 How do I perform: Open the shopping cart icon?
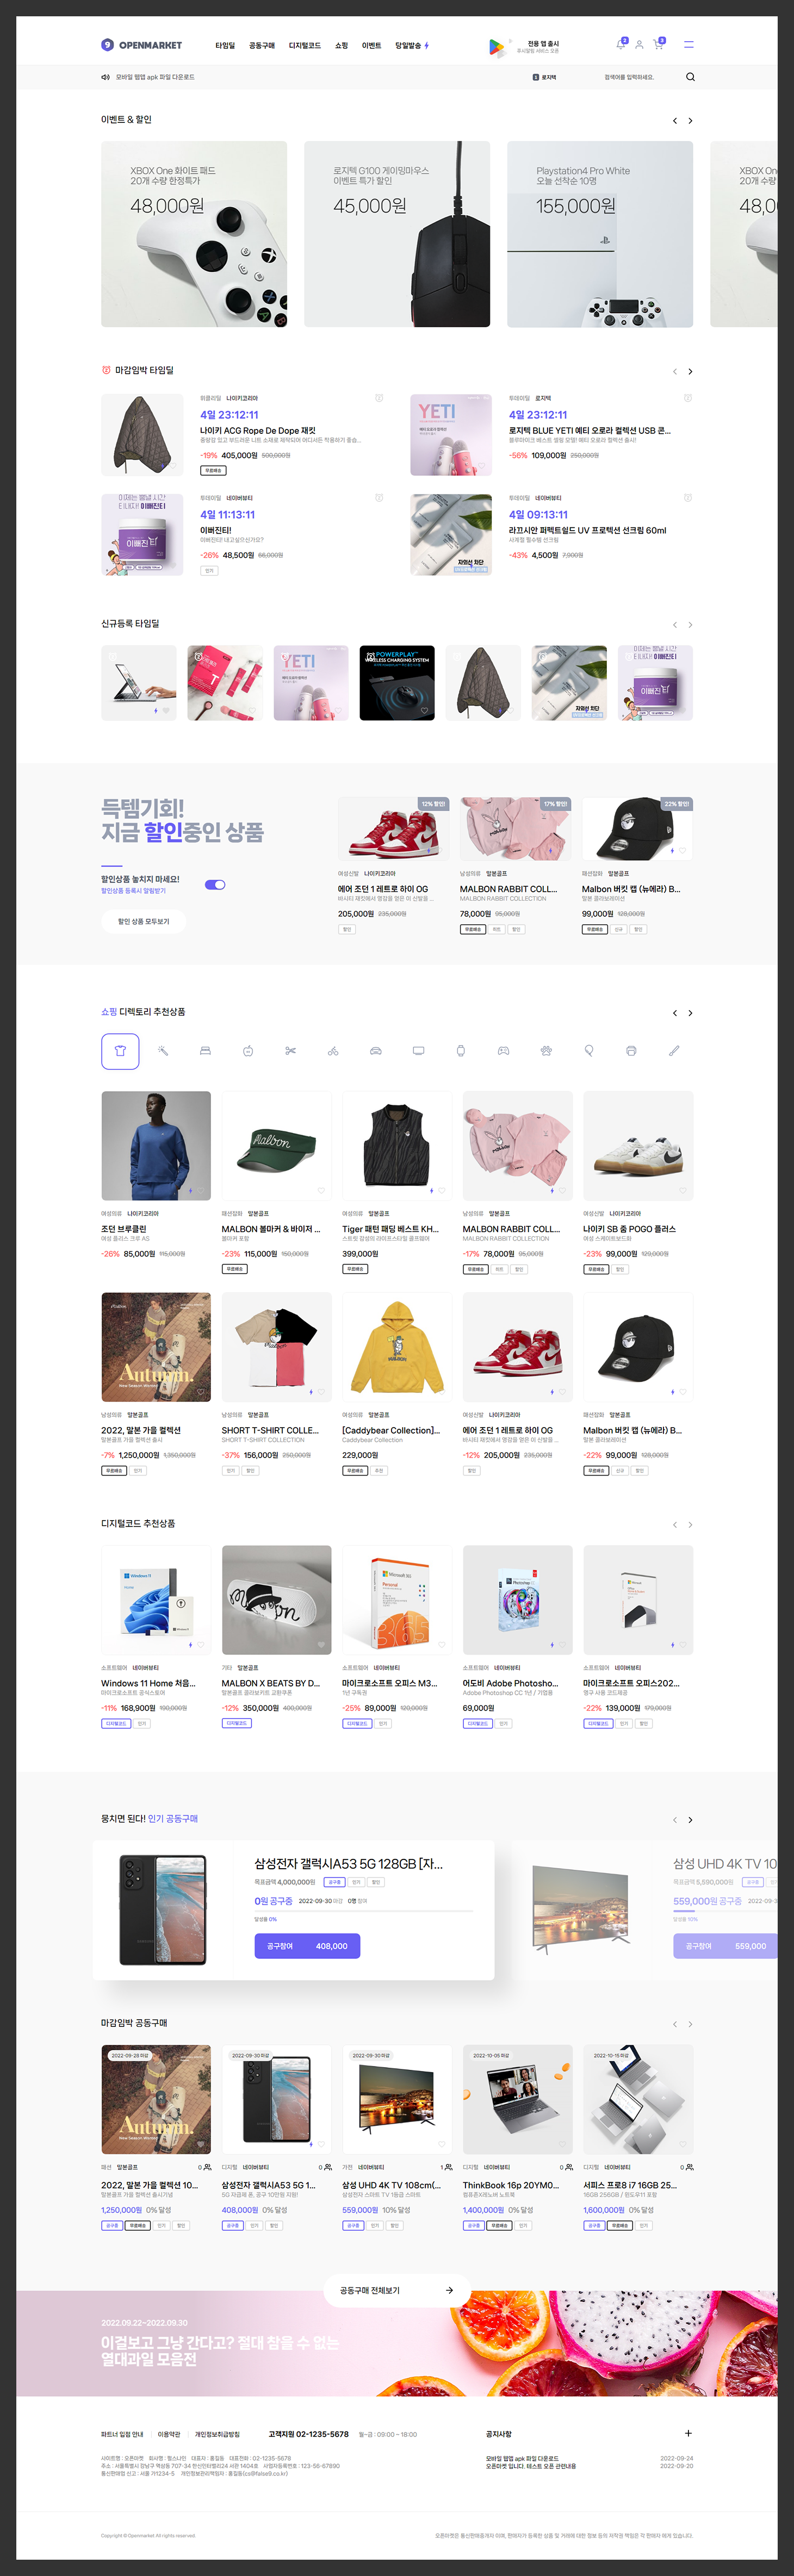(658, 44)
